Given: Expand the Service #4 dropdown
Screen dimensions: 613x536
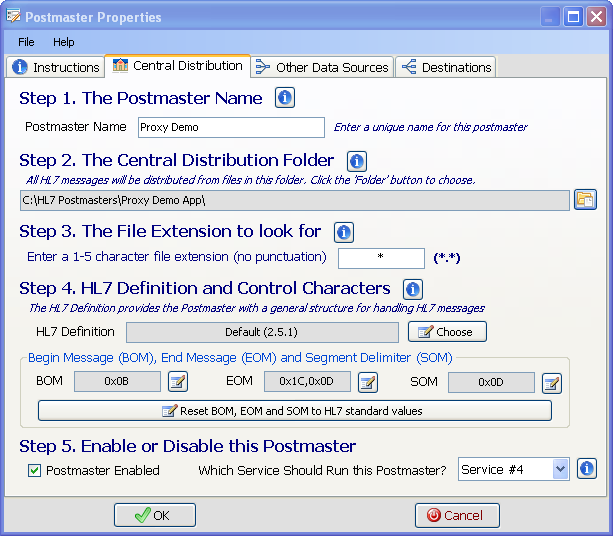Looking at the screenshot, I should coord(559,469).
